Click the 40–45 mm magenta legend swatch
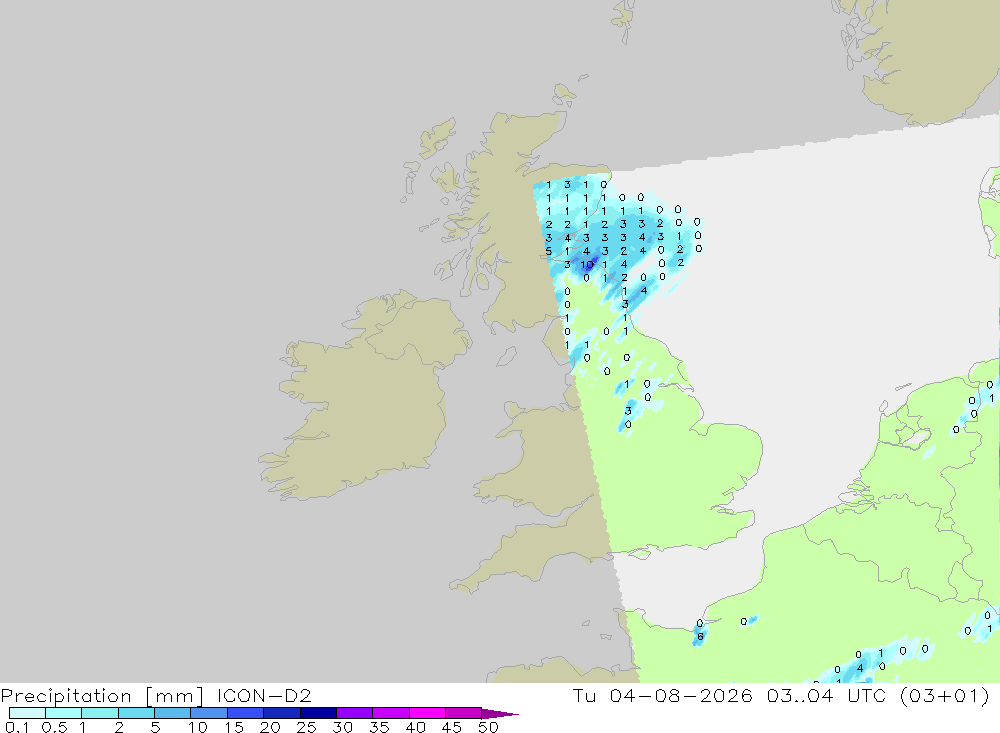The image size is (1000, 733). point(427,713)
